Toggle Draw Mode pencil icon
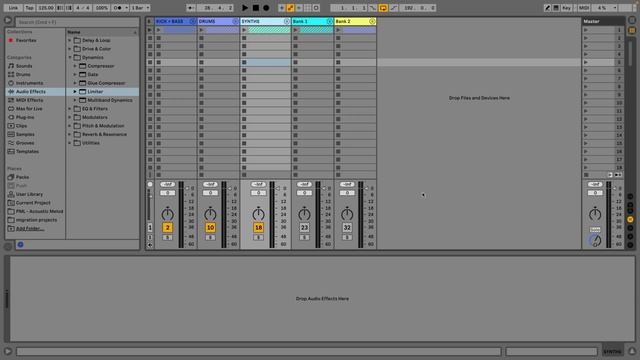Image resolution: width=640 pixels, height=360 pixels. point(547,8)
